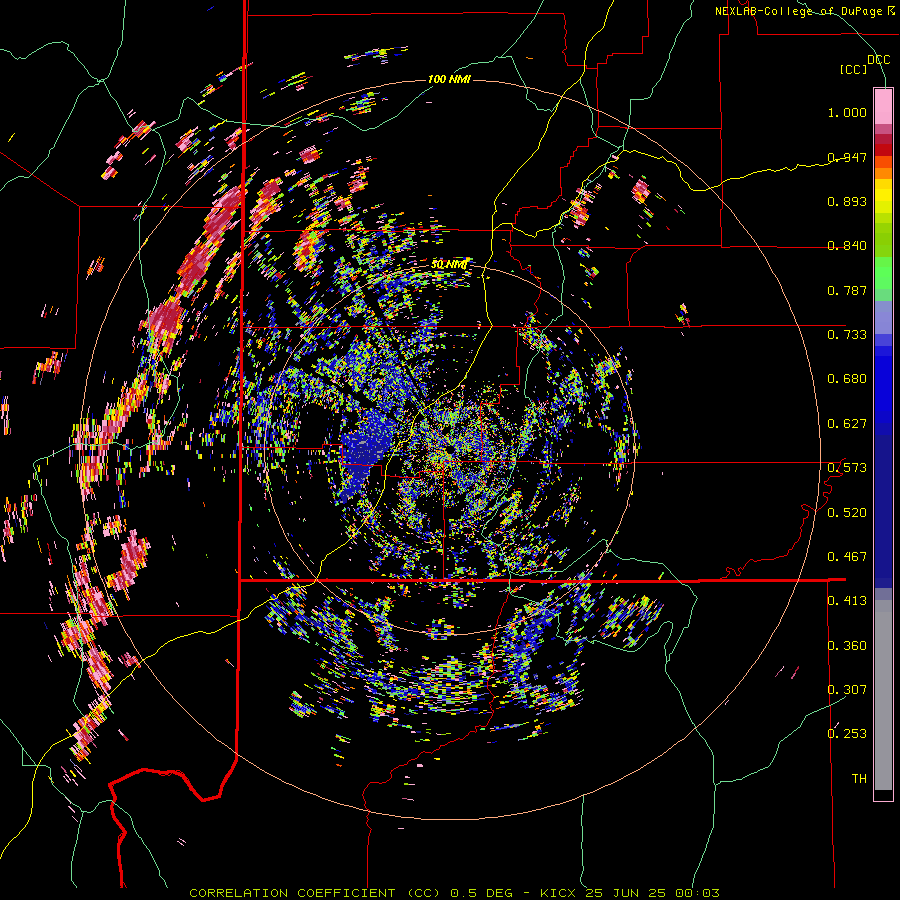
Task: Select the 0.573 scale value
Action: 847,468
